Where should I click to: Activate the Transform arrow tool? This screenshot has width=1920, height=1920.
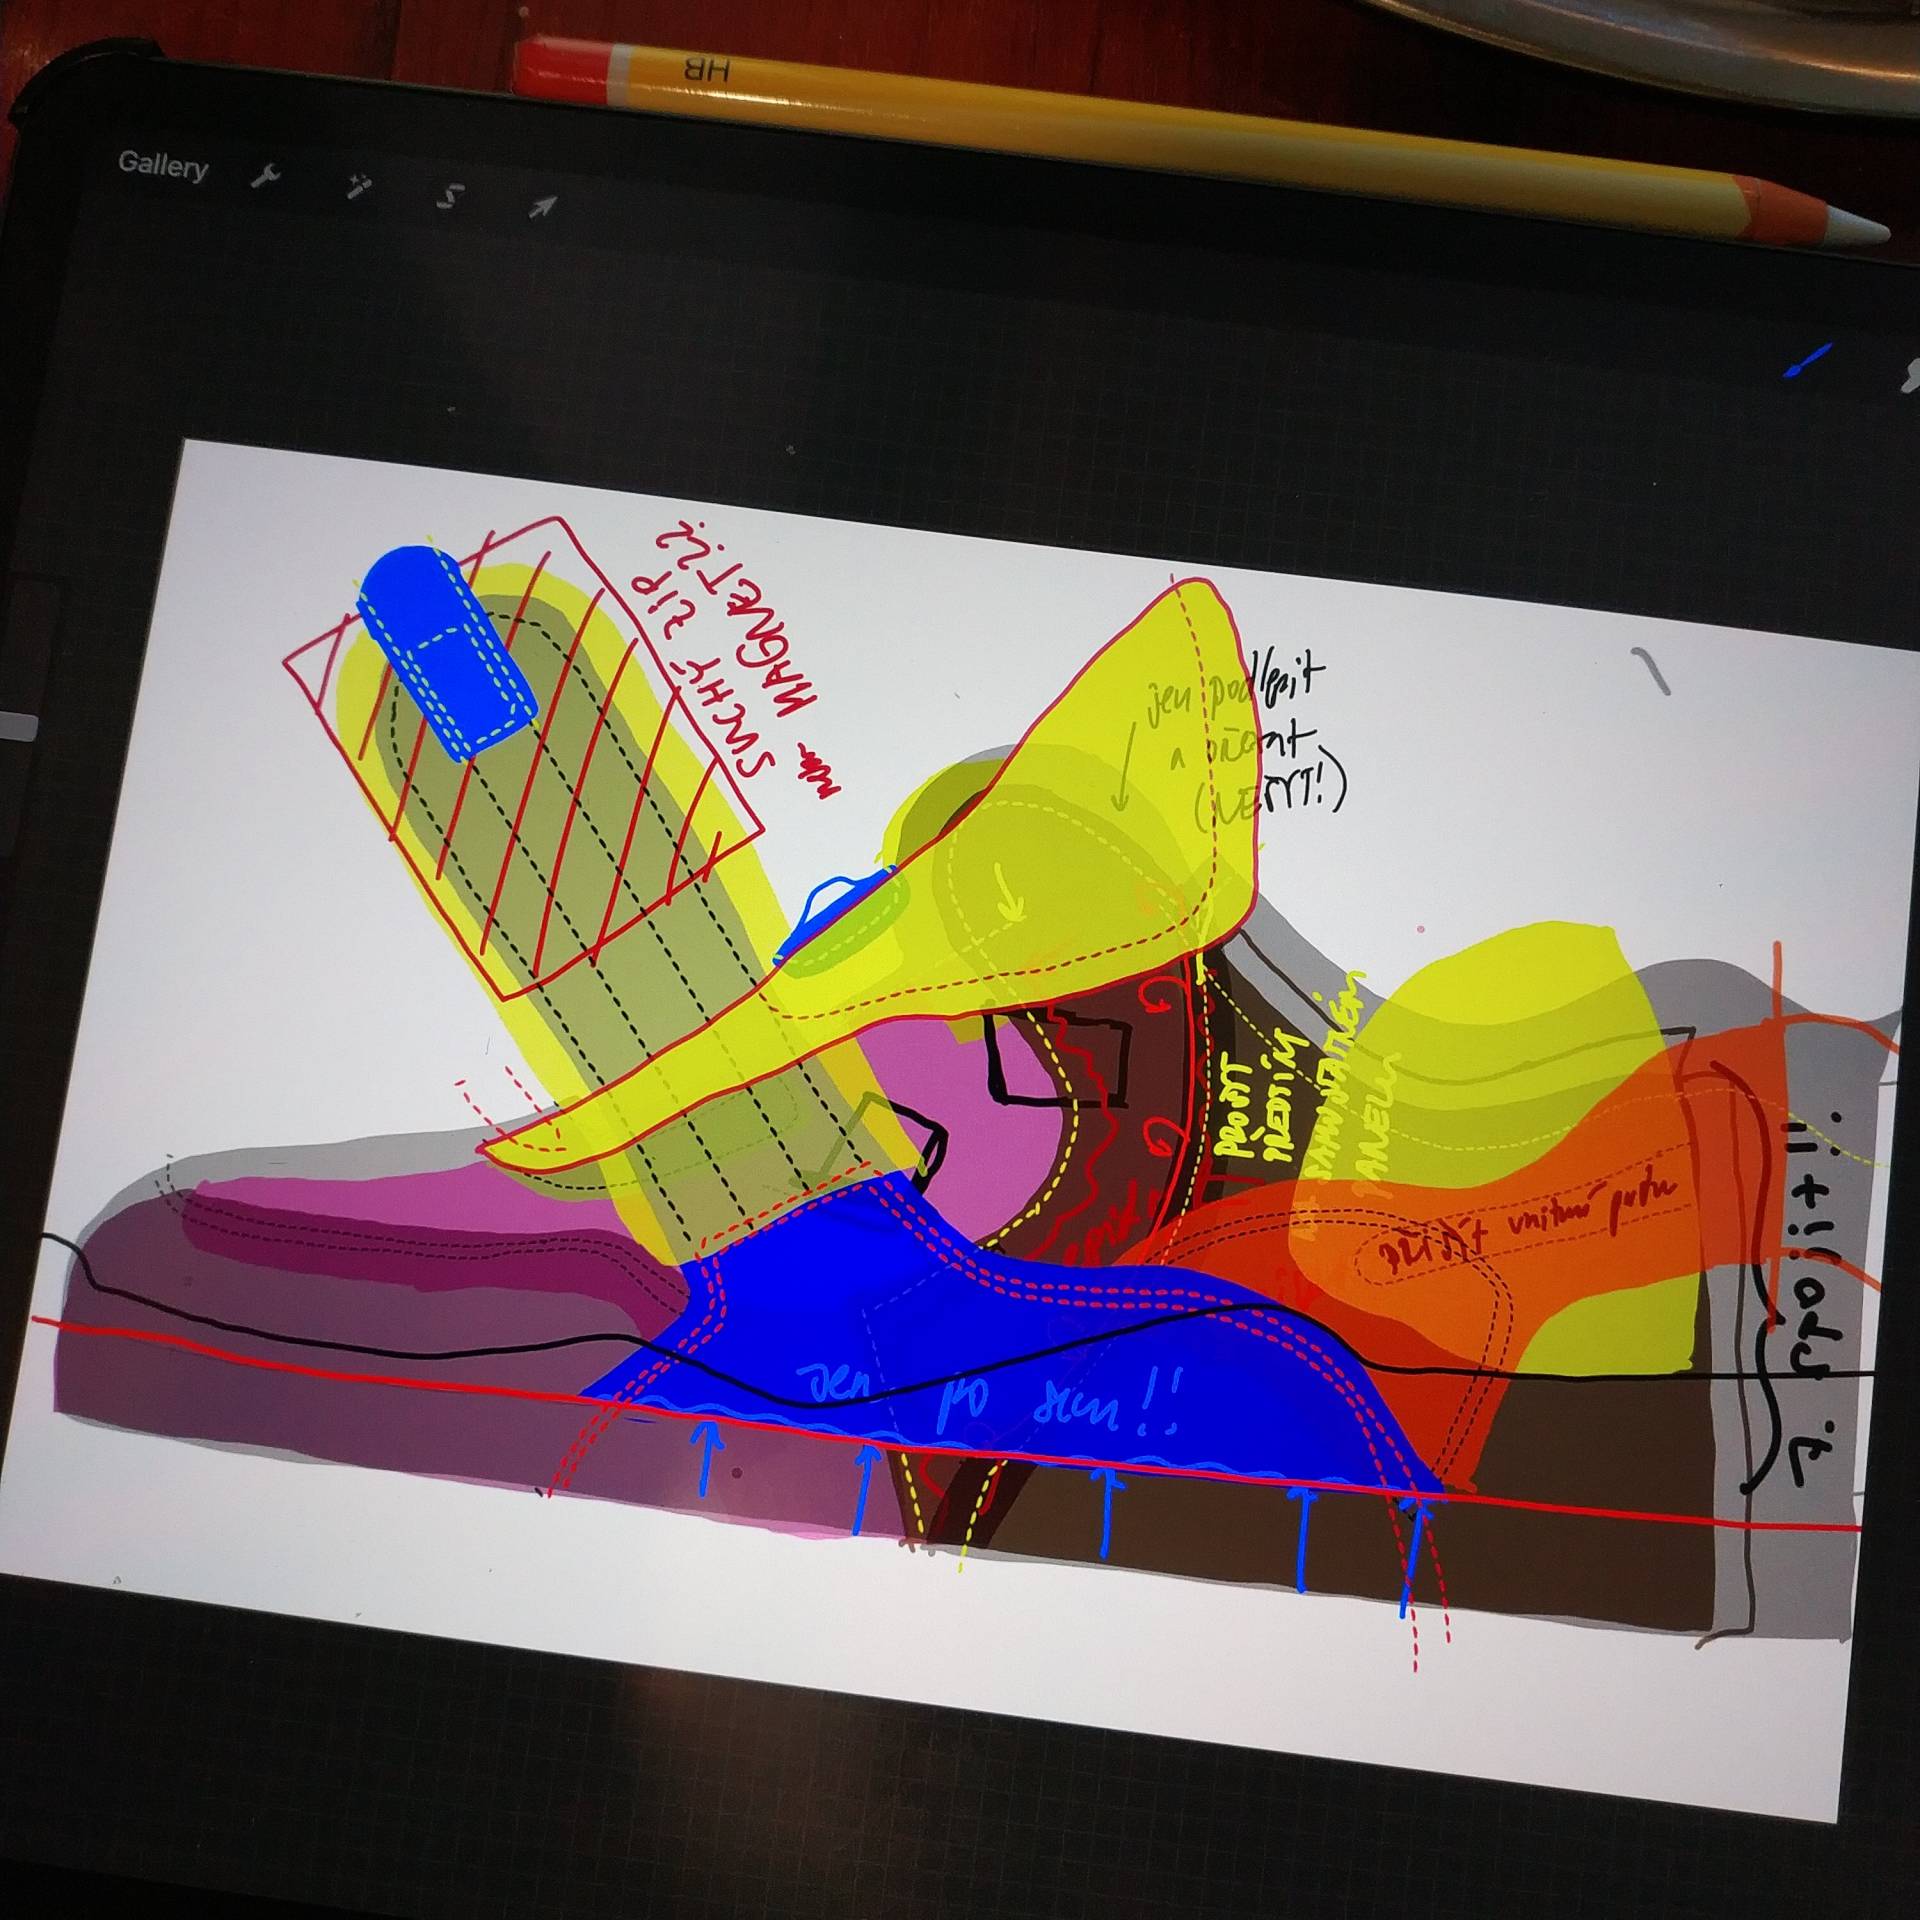[x=543, y=206]
